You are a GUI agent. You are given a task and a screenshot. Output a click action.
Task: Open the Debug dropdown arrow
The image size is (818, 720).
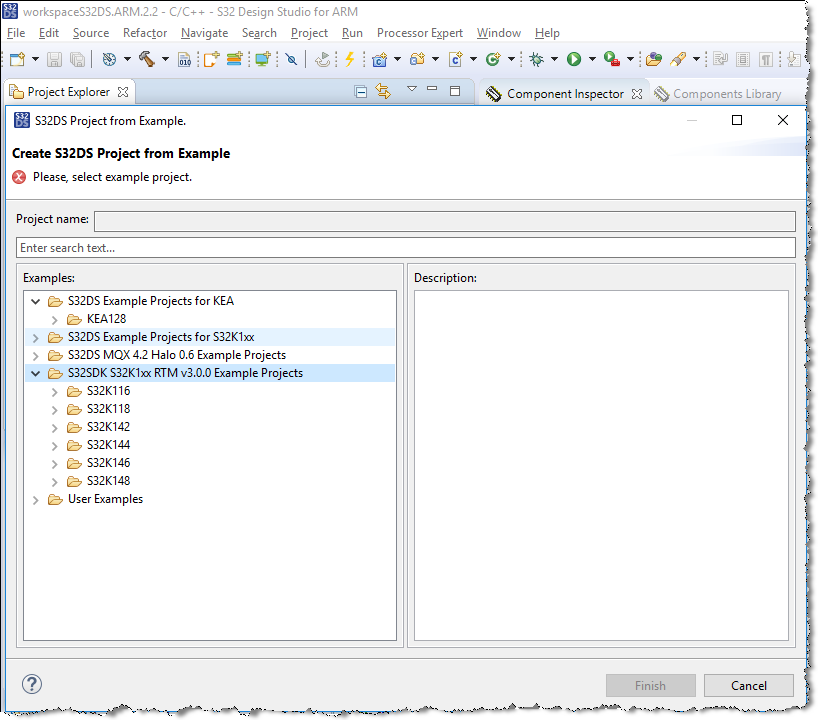click(x=555, y=59)
